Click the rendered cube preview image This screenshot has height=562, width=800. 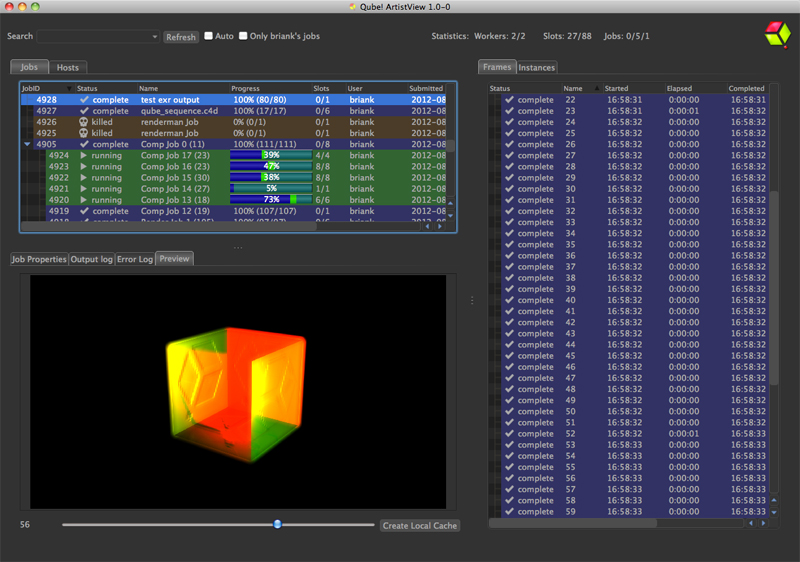(237, 394)
